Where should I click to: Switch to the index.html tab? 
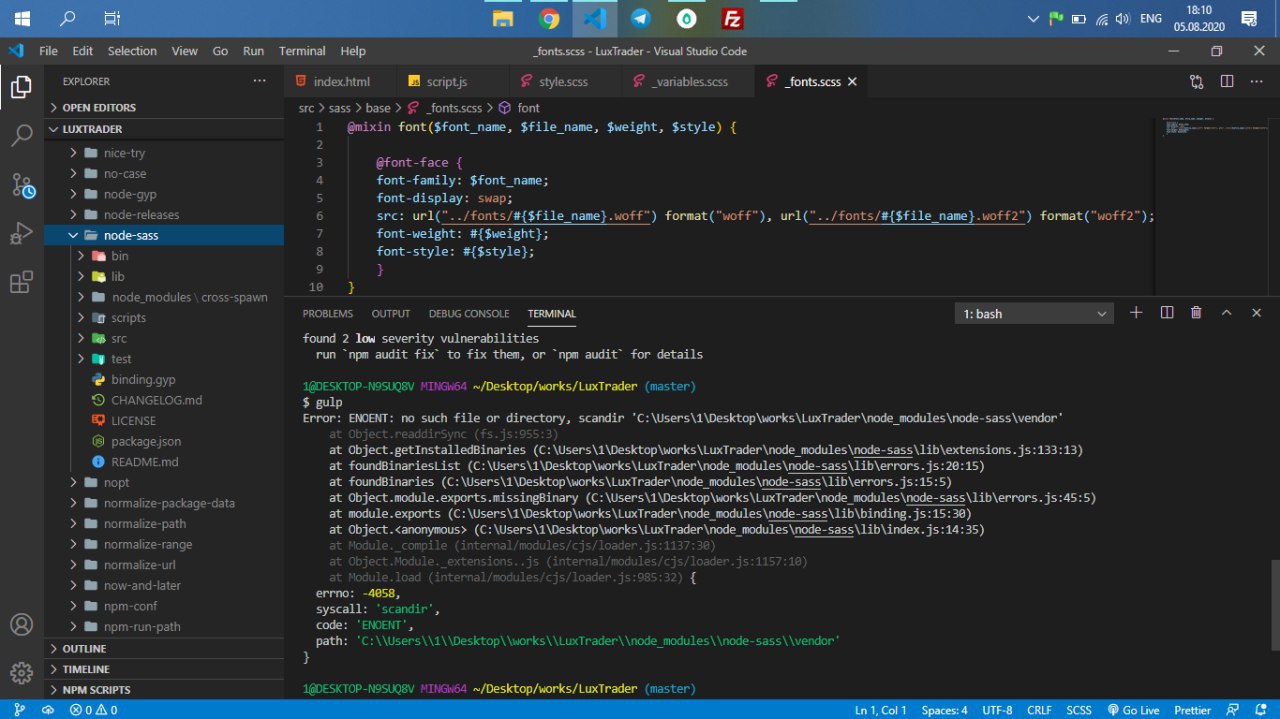click(x=340, y=82)
